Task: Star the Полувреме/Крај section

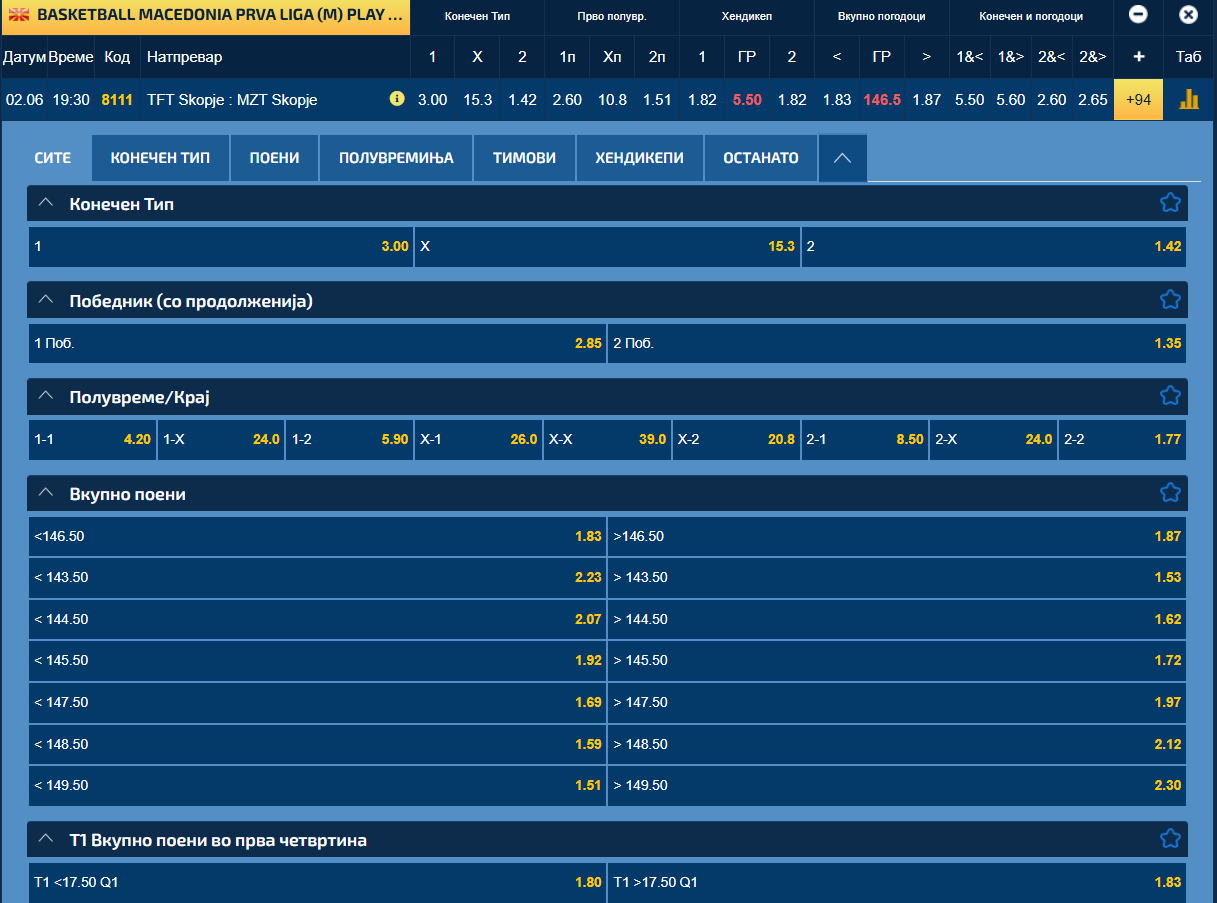Action: [1170, 396]
